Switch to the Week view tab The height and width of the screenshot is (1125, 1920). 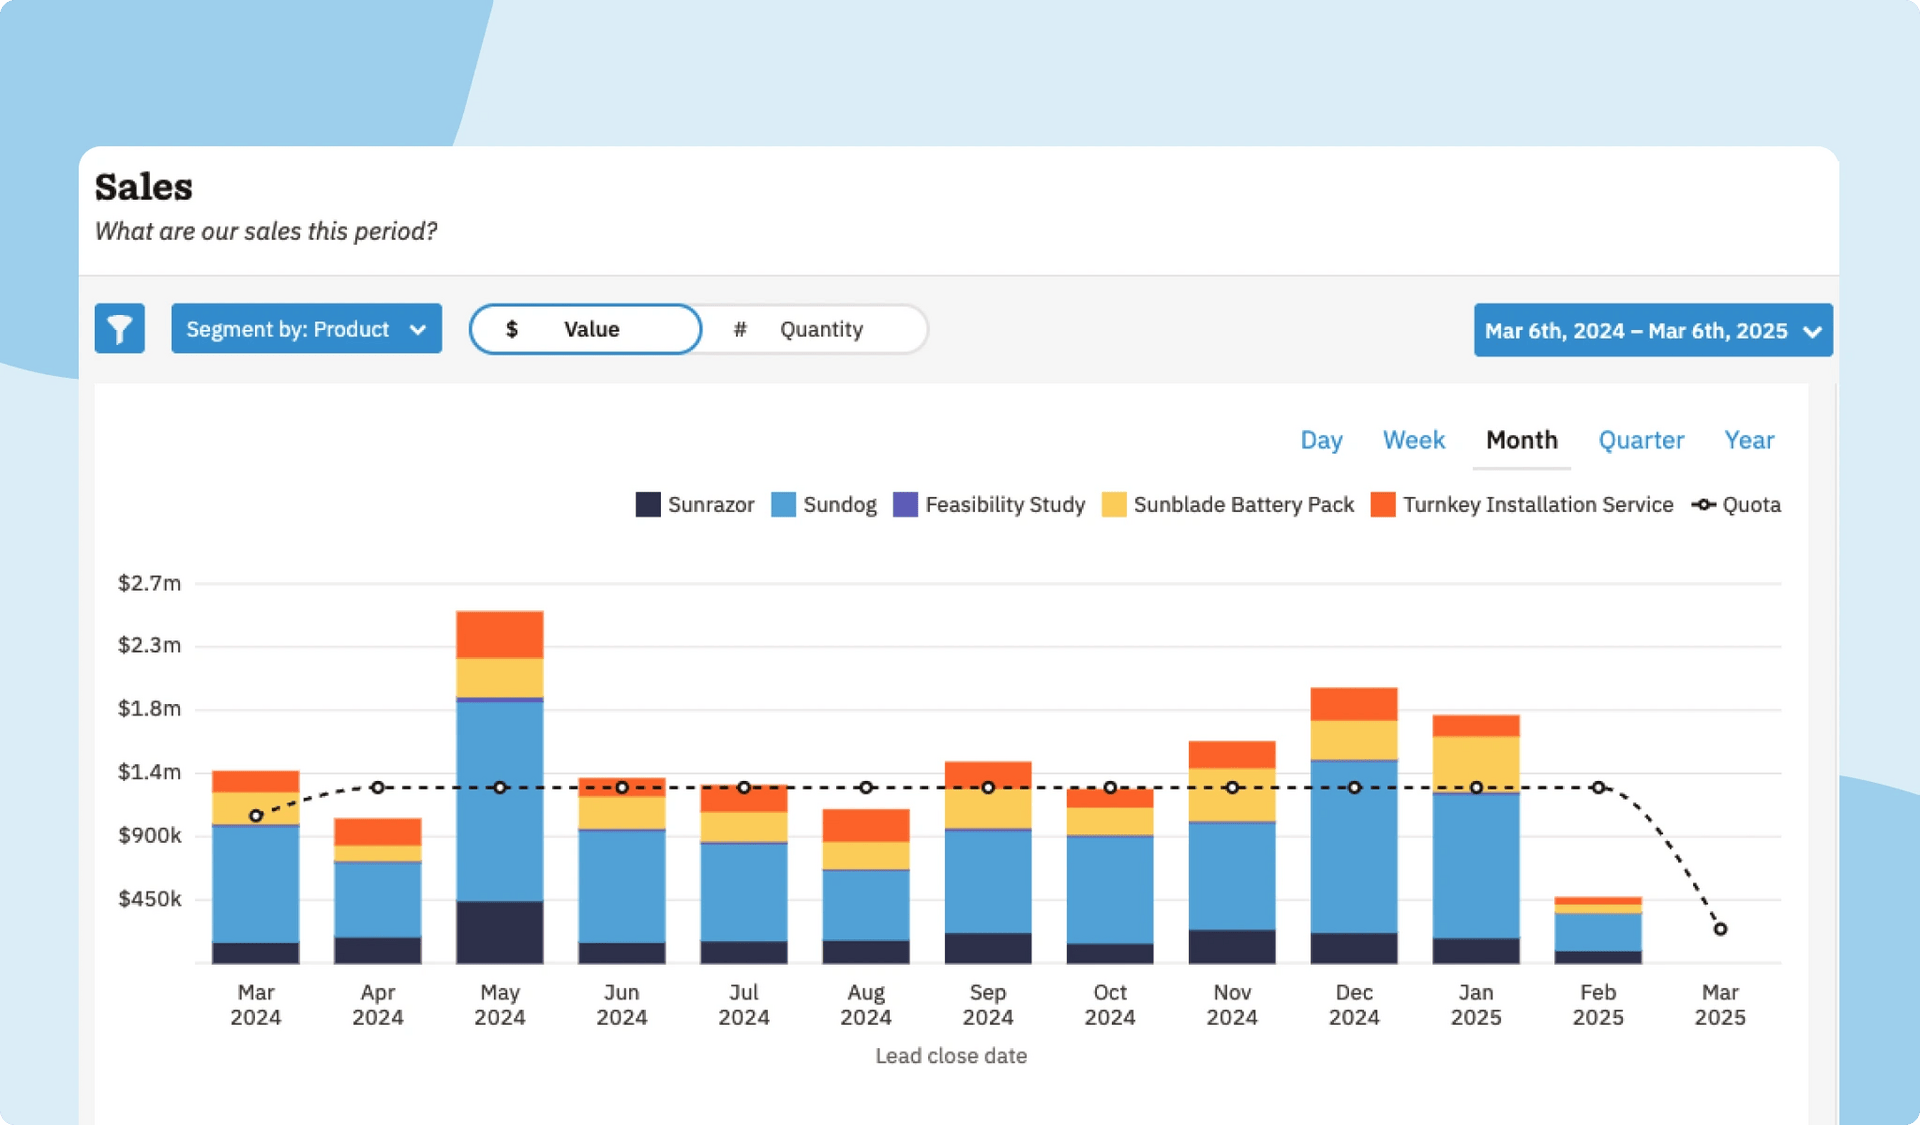(x=1413, y=440)
